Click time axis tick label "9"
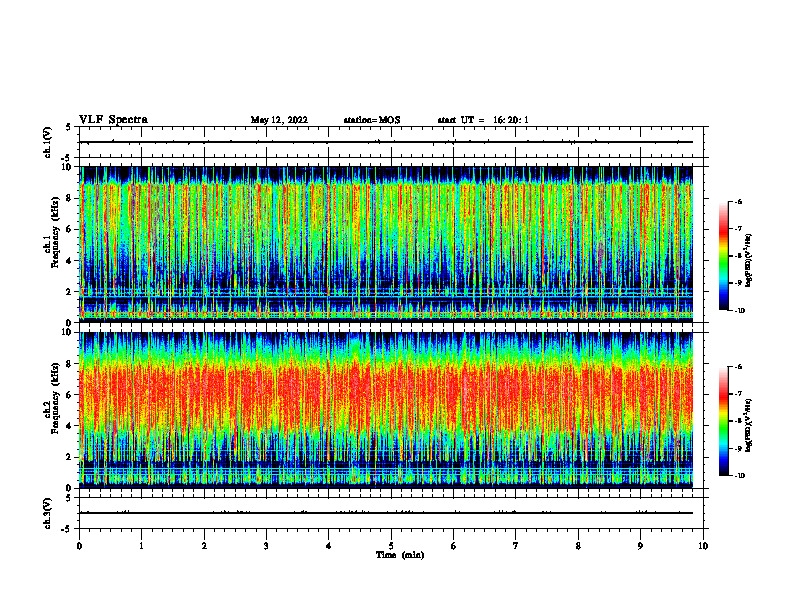The width and height of the screenshot is (792, 612). [640, 546]
